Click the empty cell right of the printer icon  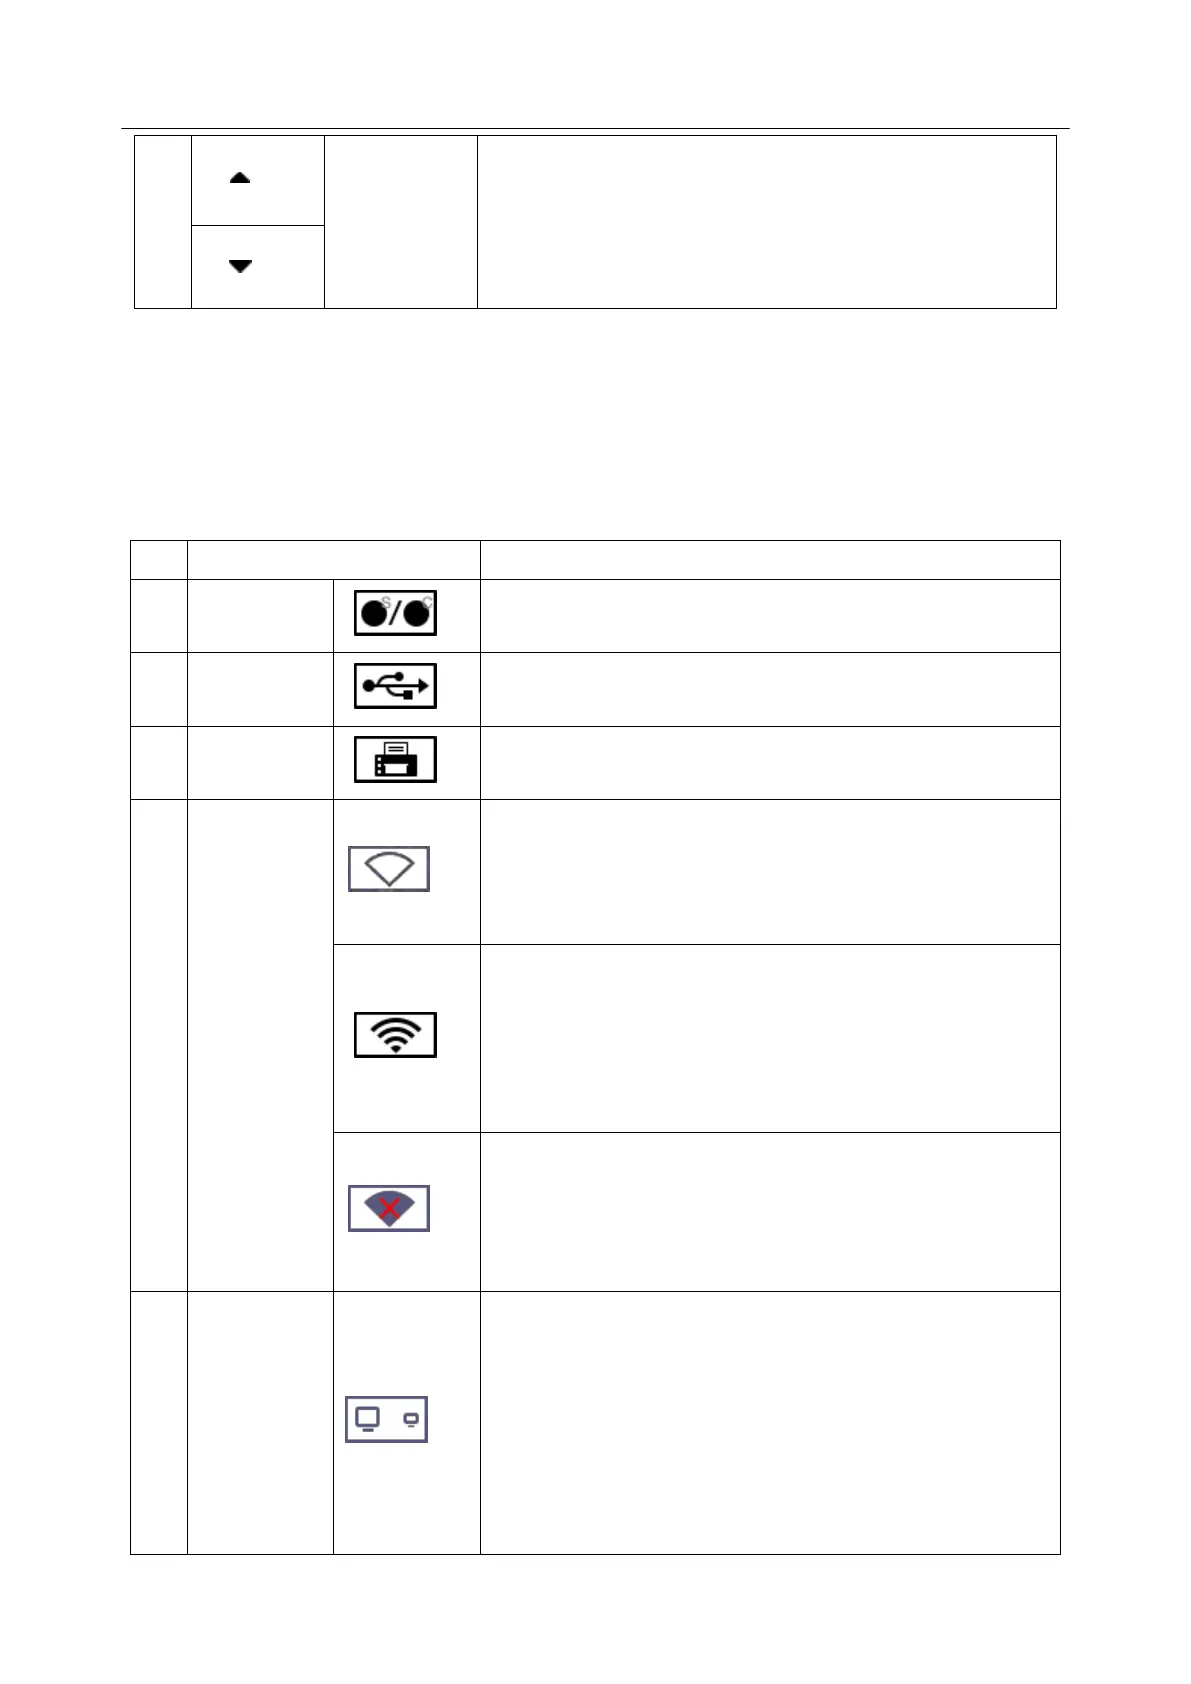(x=770, y=762)
